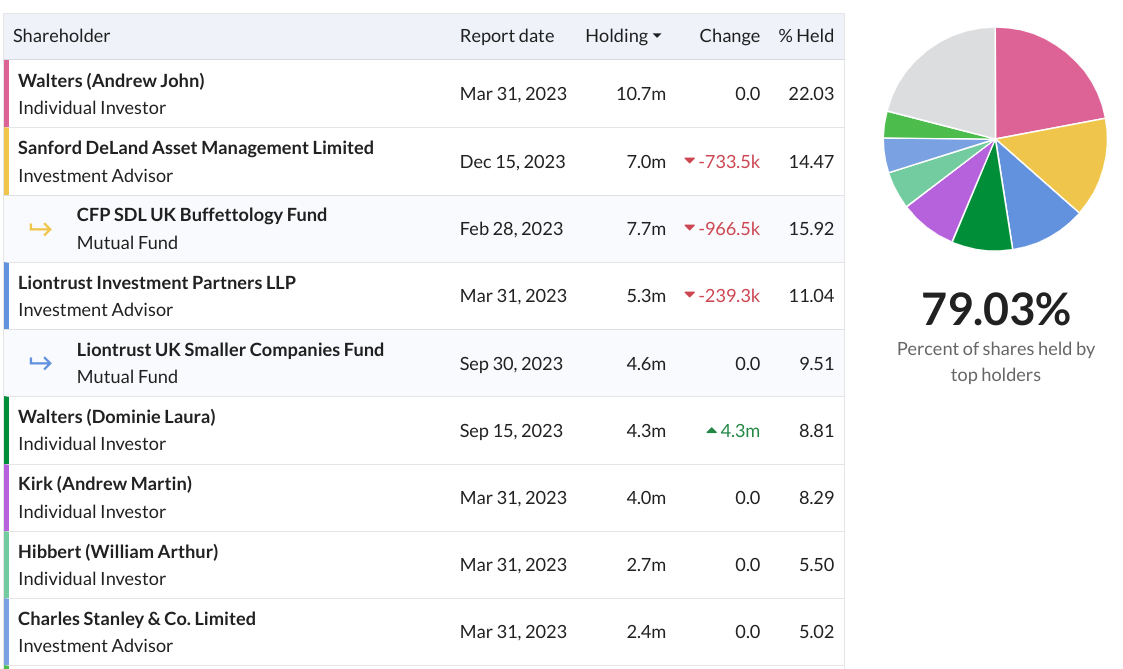Open CFP SDL UK Buffettology Fund
Viewport: 1123px width, 669px height.
[202, 215]
